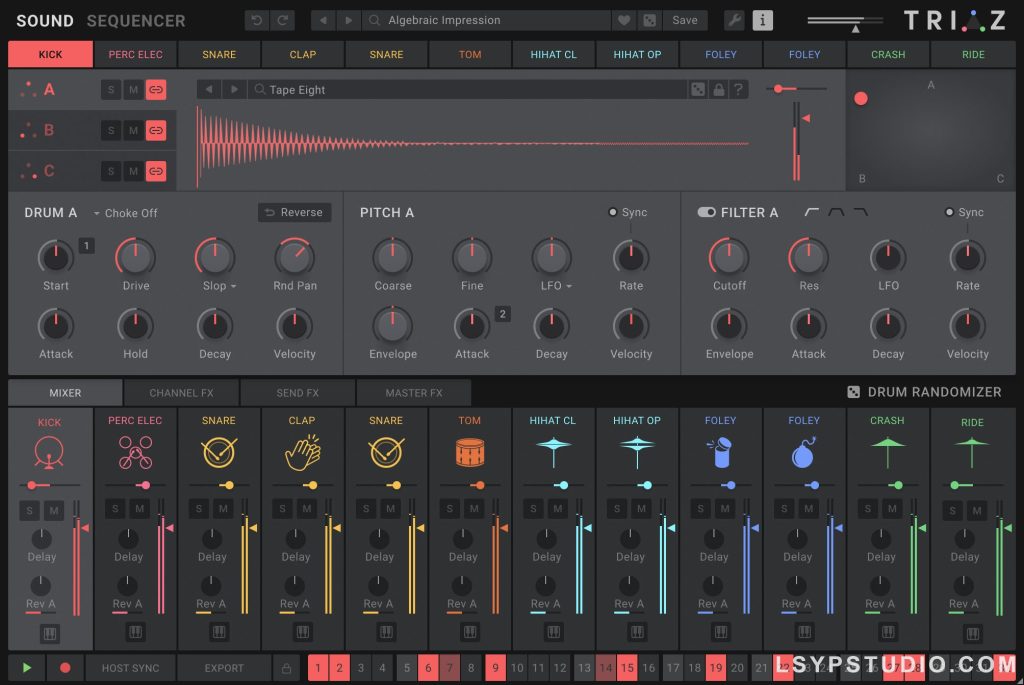Click the Reverse button in DRUM A
1024x685 pixels.
[x=294, y=212]
